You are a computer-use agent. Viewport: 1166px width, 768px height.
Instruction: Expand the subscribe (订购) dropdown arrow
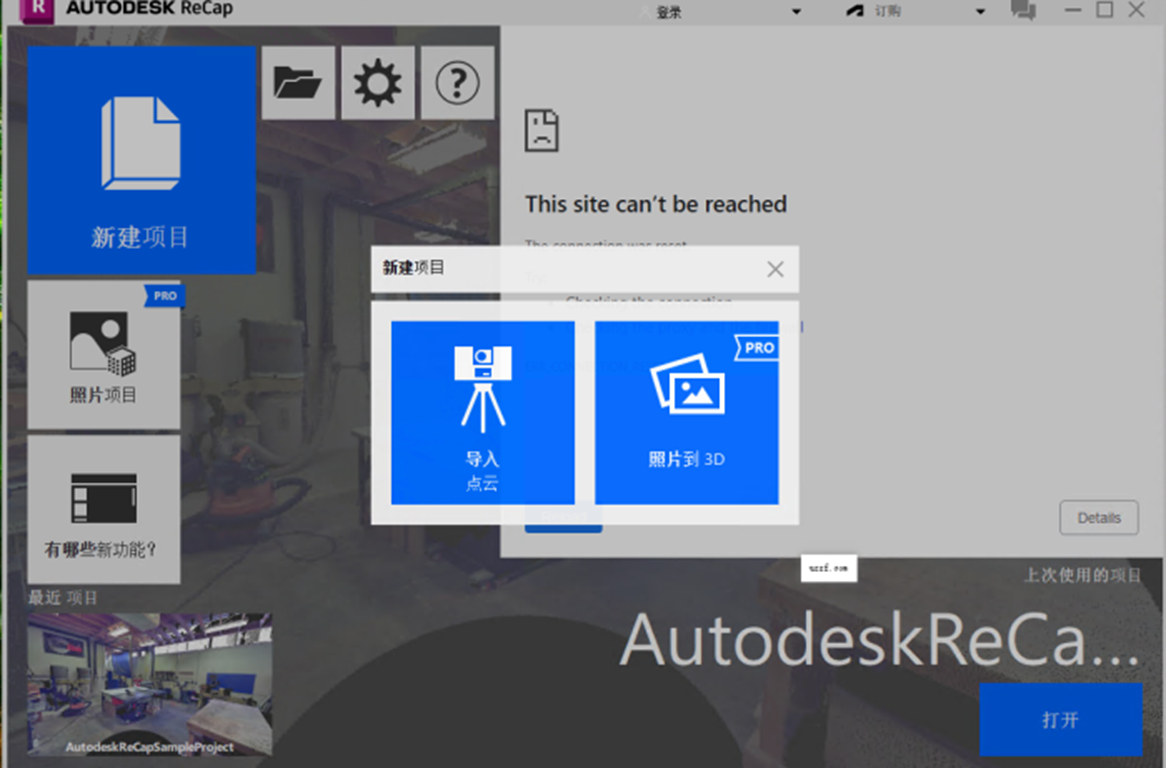click(980, 12)
